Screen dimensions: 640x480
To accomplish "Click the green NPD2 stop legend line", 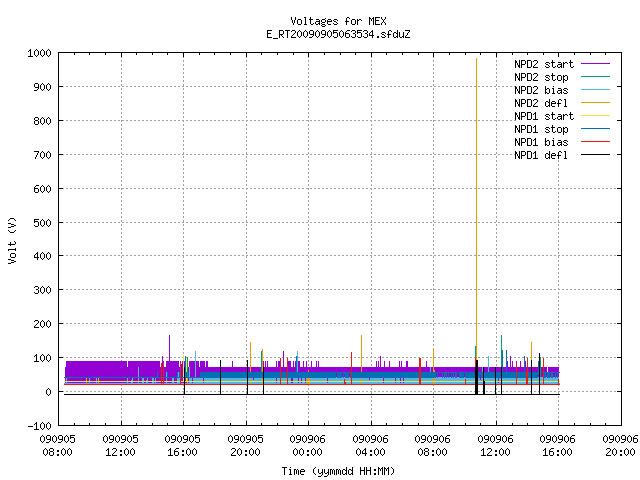I will pos(595,76).
